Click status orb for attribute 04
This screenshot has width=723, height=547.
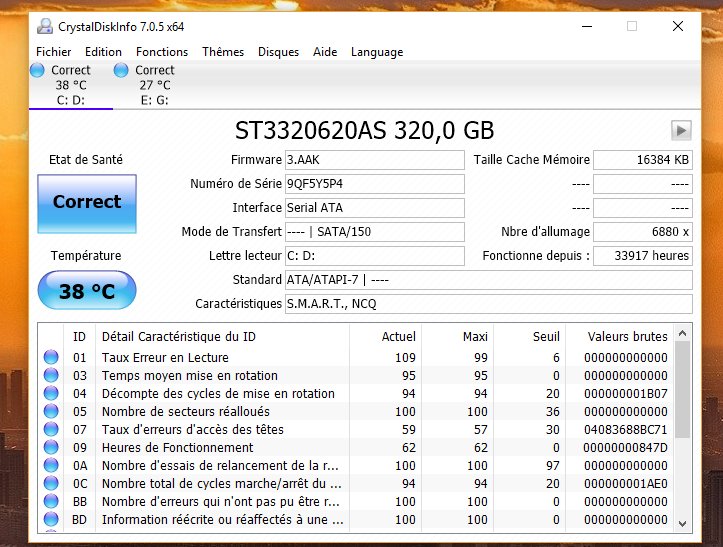51,393
